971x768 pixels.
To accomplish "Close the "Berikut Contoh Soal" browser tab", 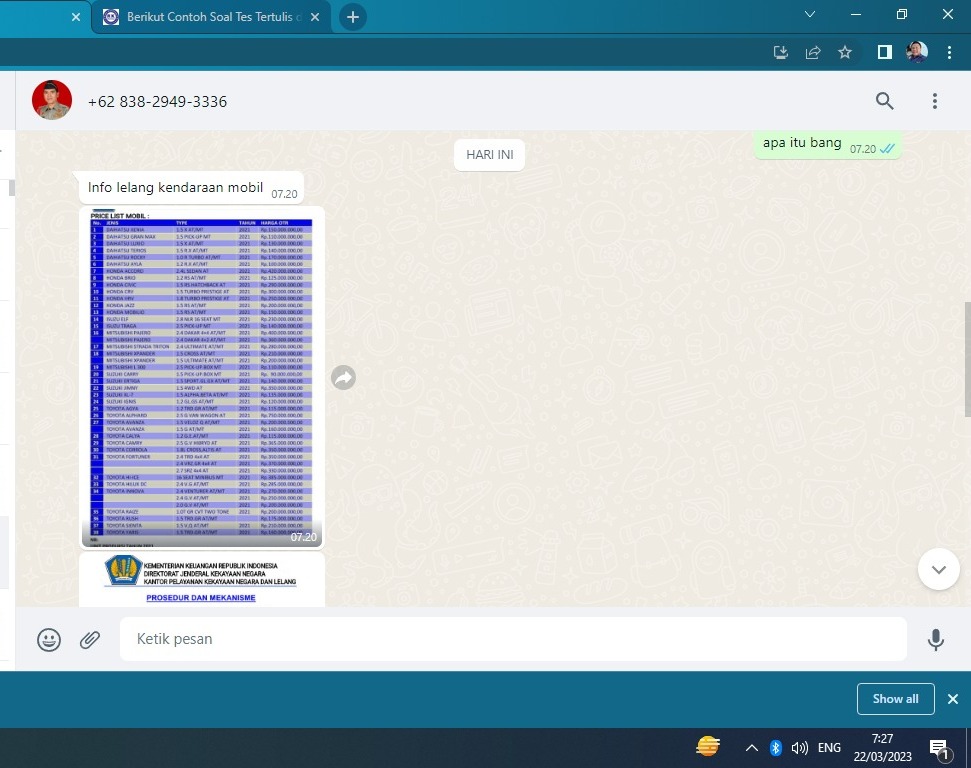I will coord(315,17).
